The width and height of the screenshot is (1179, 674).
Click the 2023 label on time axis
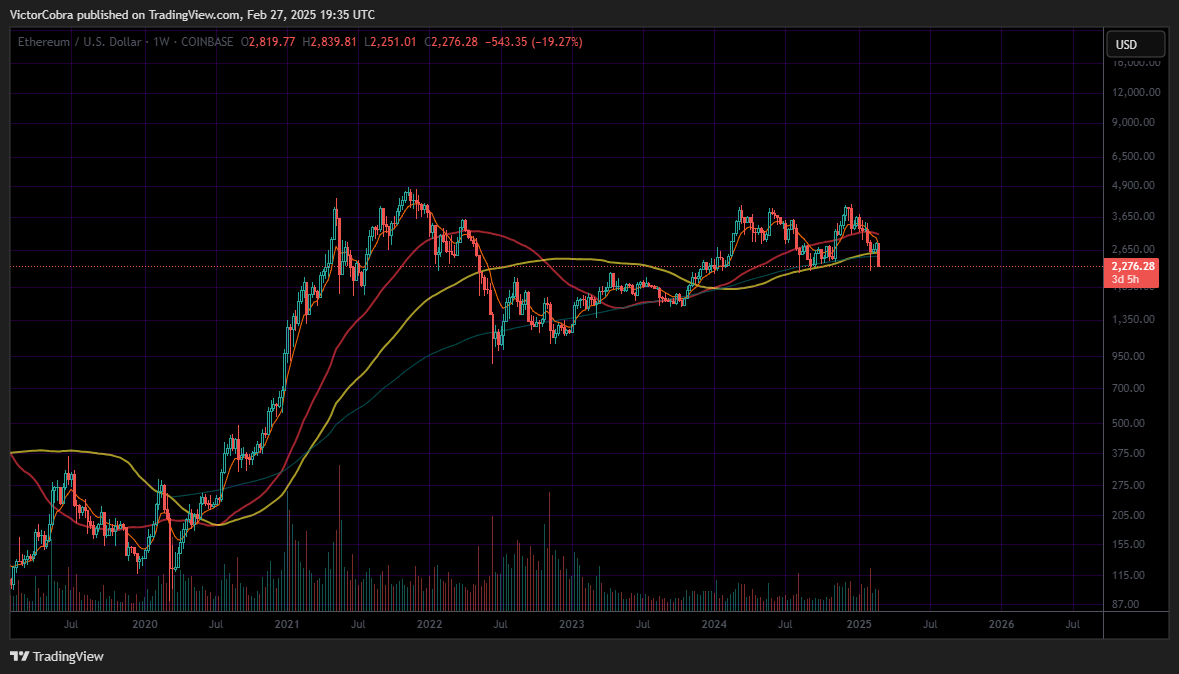571,624
